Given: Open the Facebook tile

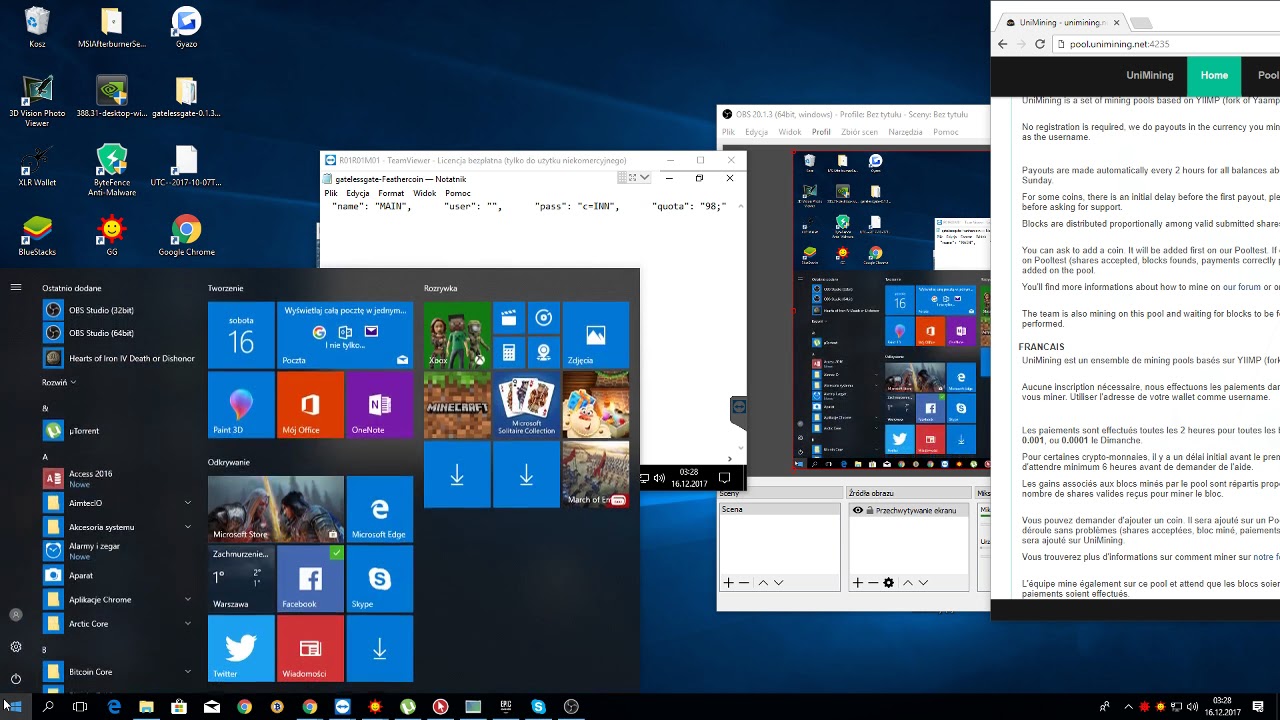Looking at the screenshot, I should click(310, 578).
